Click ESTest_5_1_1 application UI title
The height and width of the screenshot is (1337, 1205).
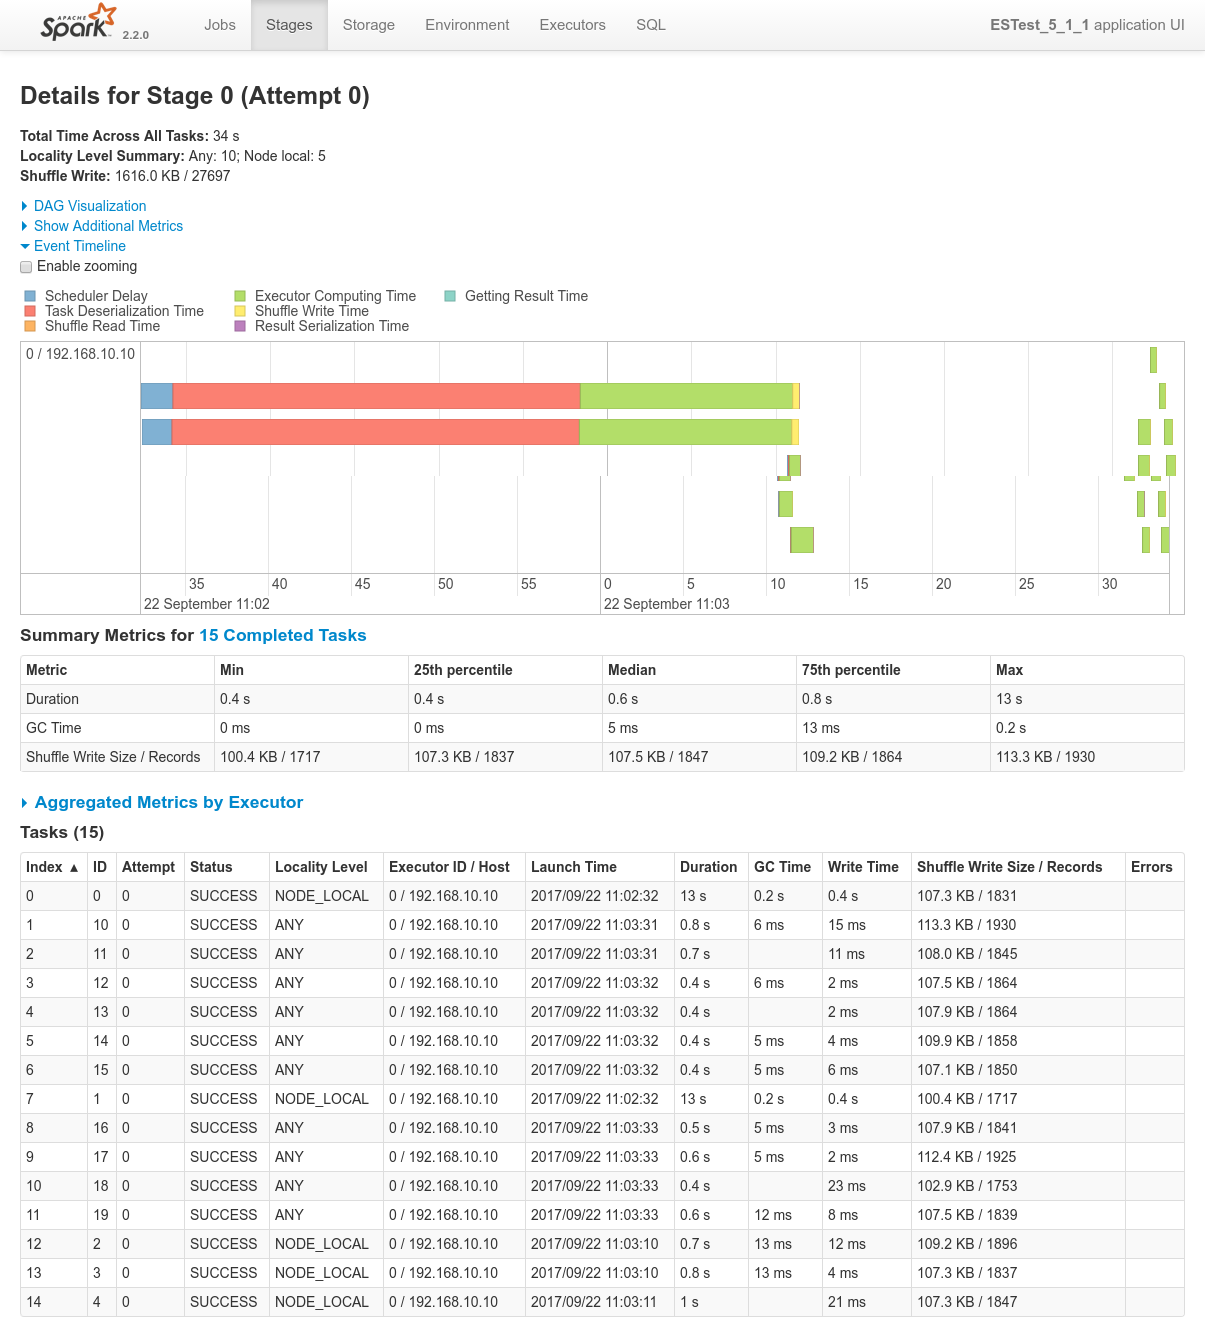tap(1087, 25)
